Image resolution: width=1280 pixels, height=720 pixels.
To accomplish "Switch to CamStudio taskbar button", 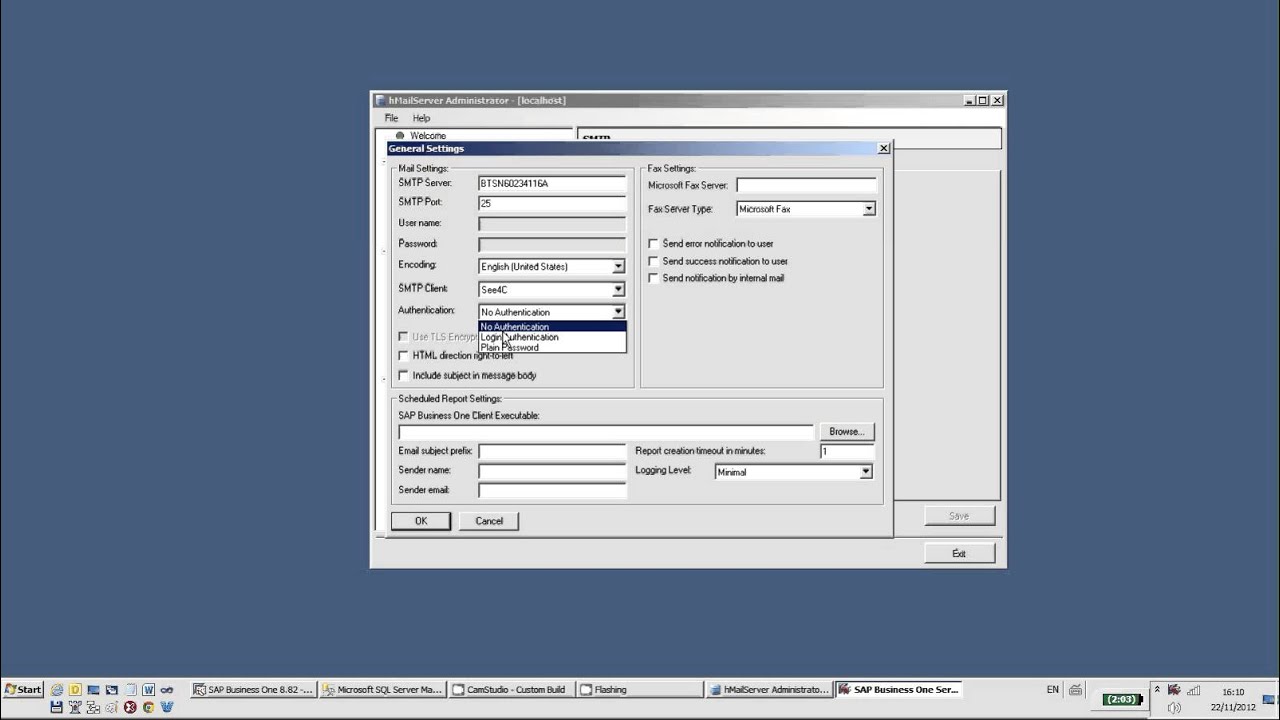I will [x=511, y=689].
